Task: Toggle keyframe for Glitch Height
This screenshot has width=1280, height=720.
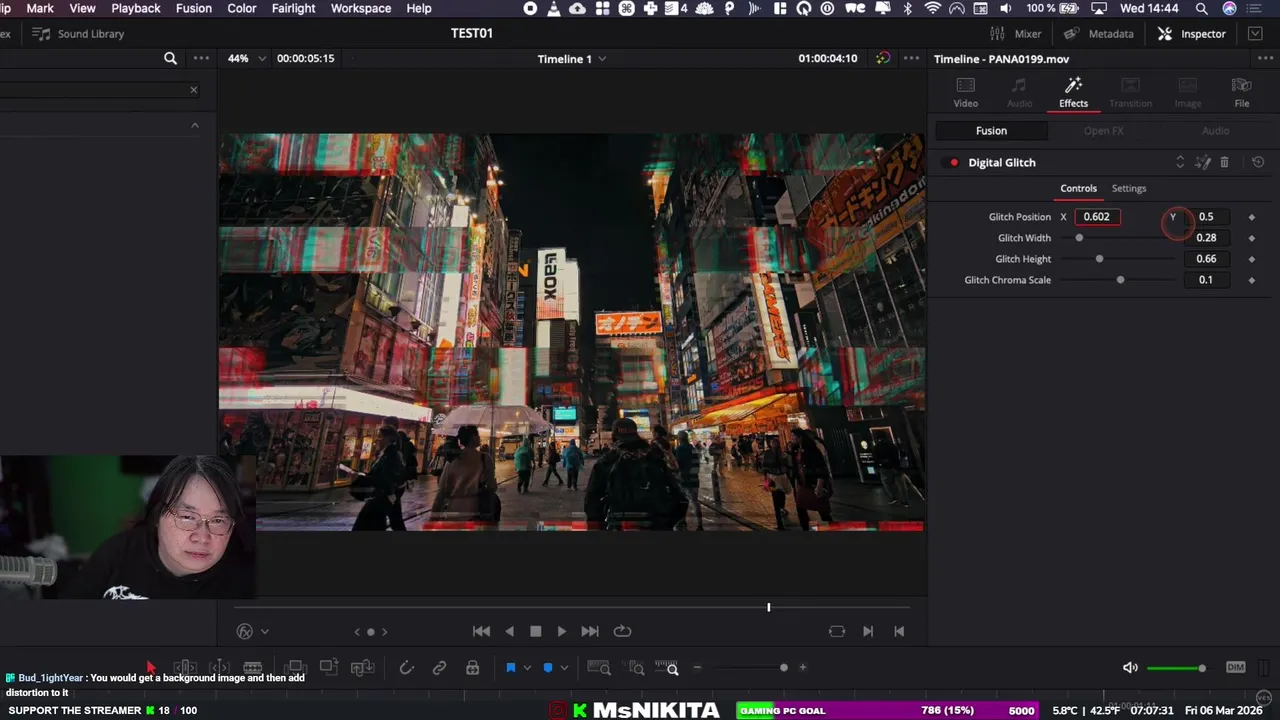Action: [1251, 259]
